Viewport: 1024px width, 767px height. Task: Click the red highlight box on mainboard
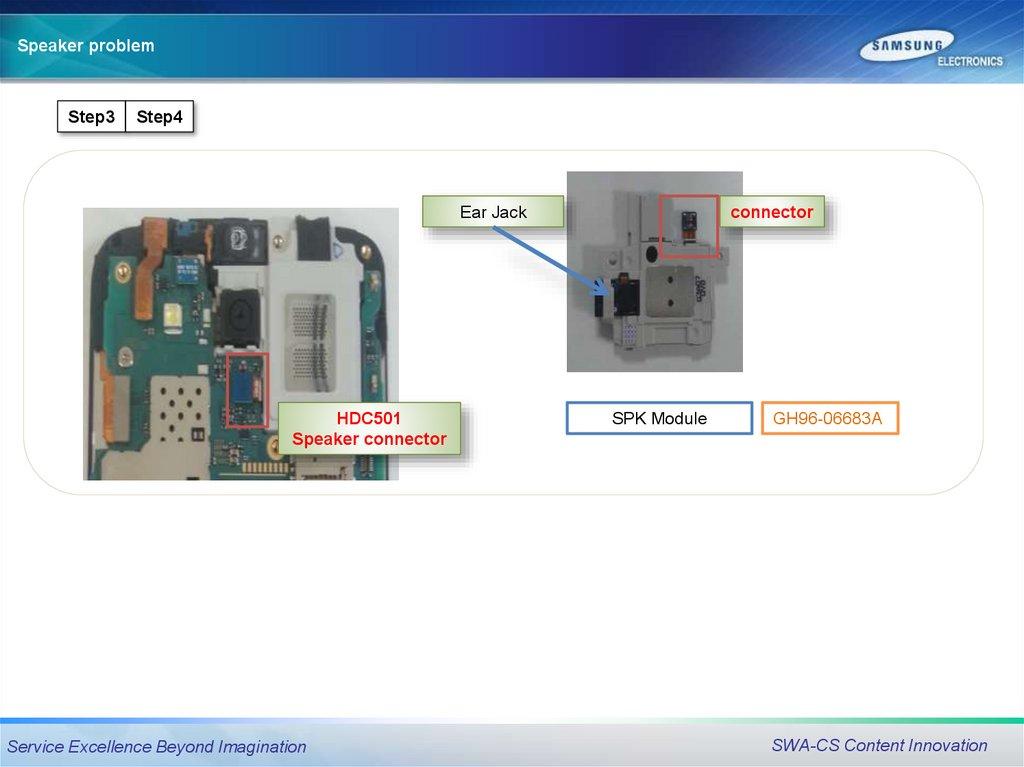point(247,390)
